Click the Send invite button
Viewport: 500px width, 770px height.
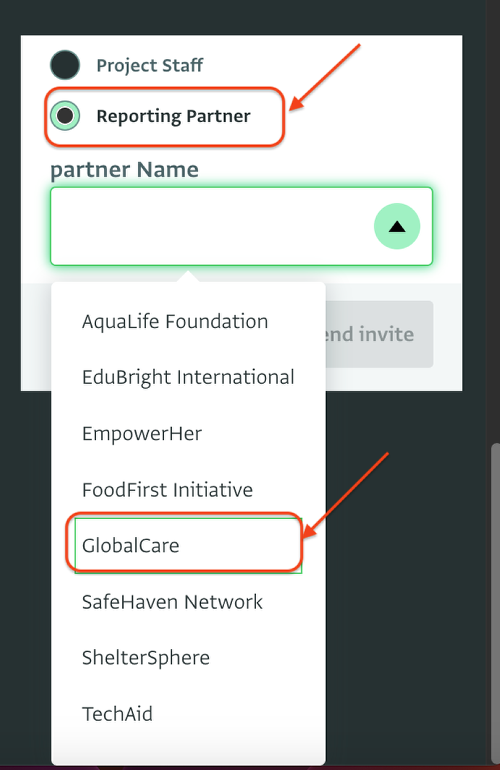pos(379,334)
